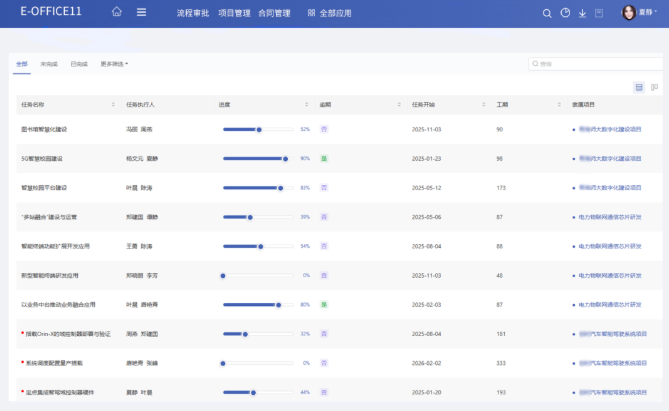Open task 智慧校园平台建设
Viewport: 669px width, 411px height.
44,187
